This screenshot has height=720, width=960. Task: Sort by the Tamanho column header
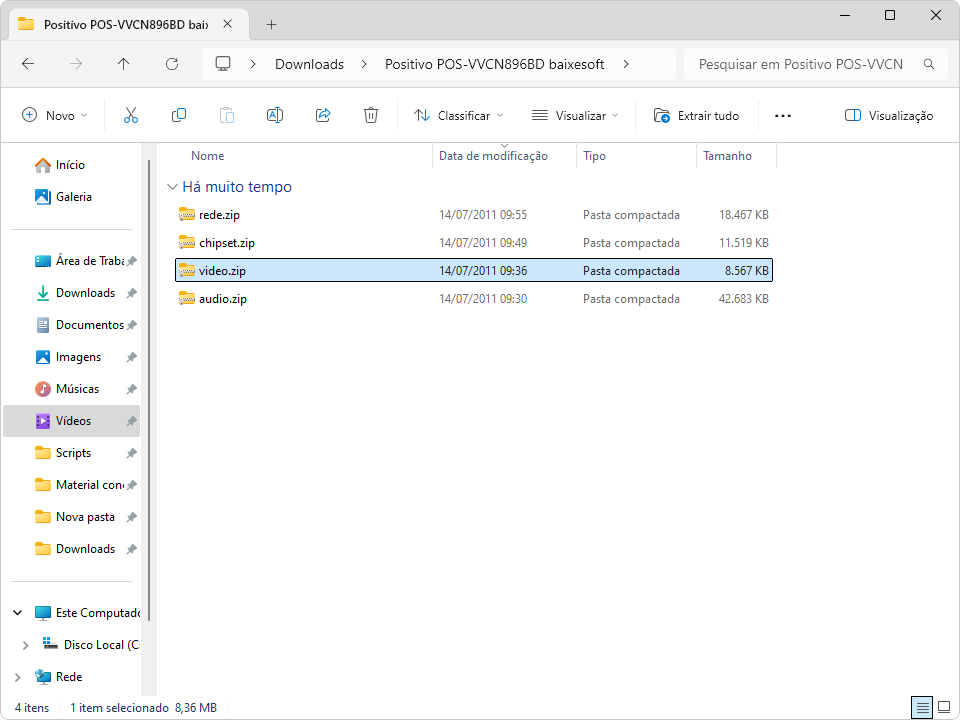click(727, 156)
